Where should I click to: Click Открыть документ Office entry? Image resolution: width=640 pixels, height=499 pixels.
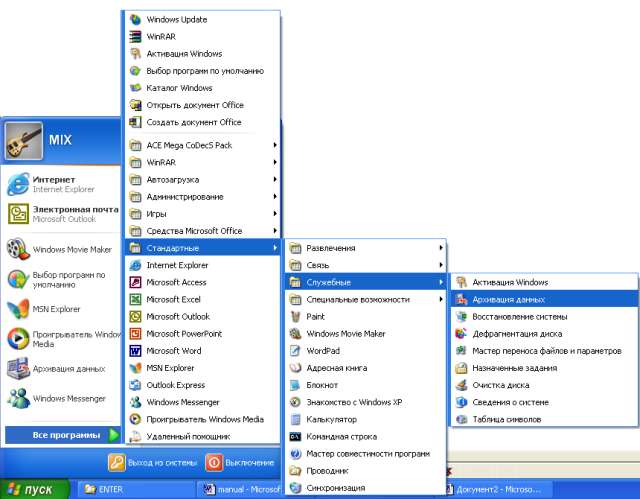pyautogui.click(x=202, y=105)
